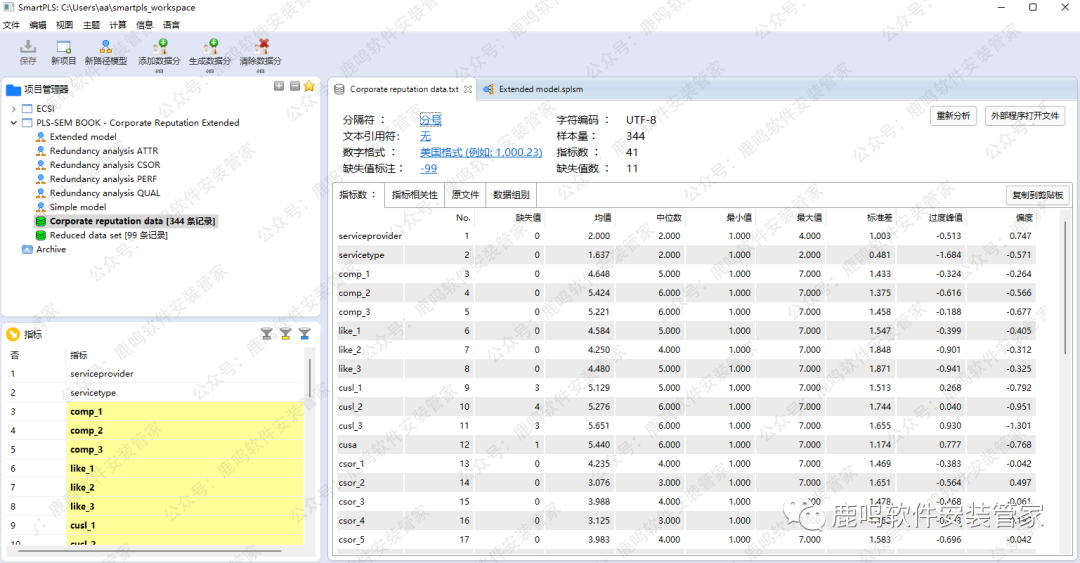The width and height of the screenshot is (1080, 563).
Task: Click the 添加数据分组 add data group icon
Action: 160,47
